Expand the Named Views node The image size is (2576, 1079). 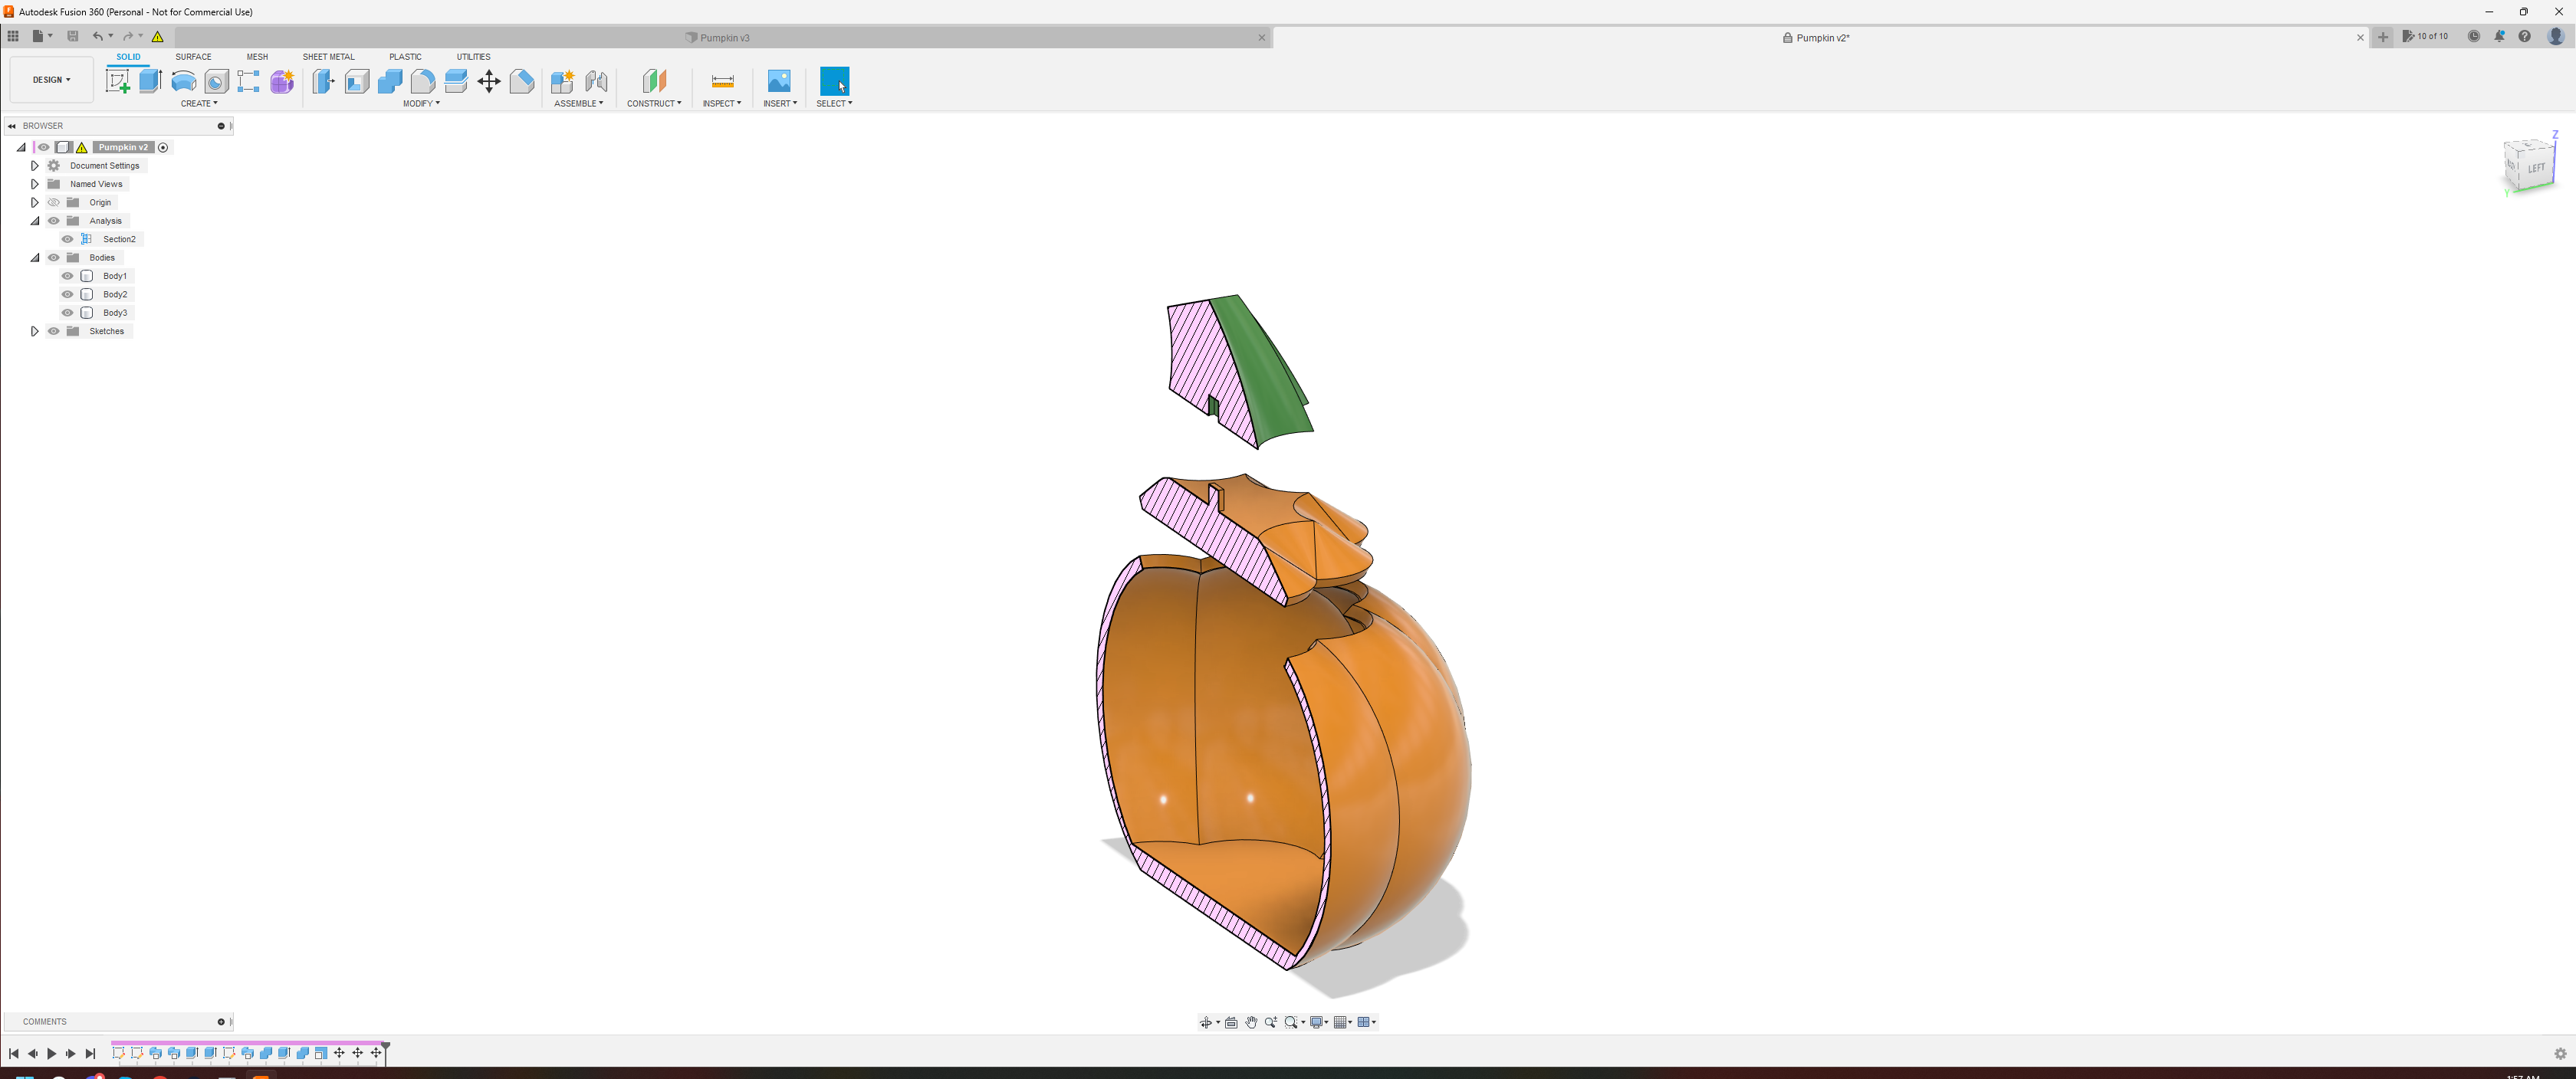point(35,184)
